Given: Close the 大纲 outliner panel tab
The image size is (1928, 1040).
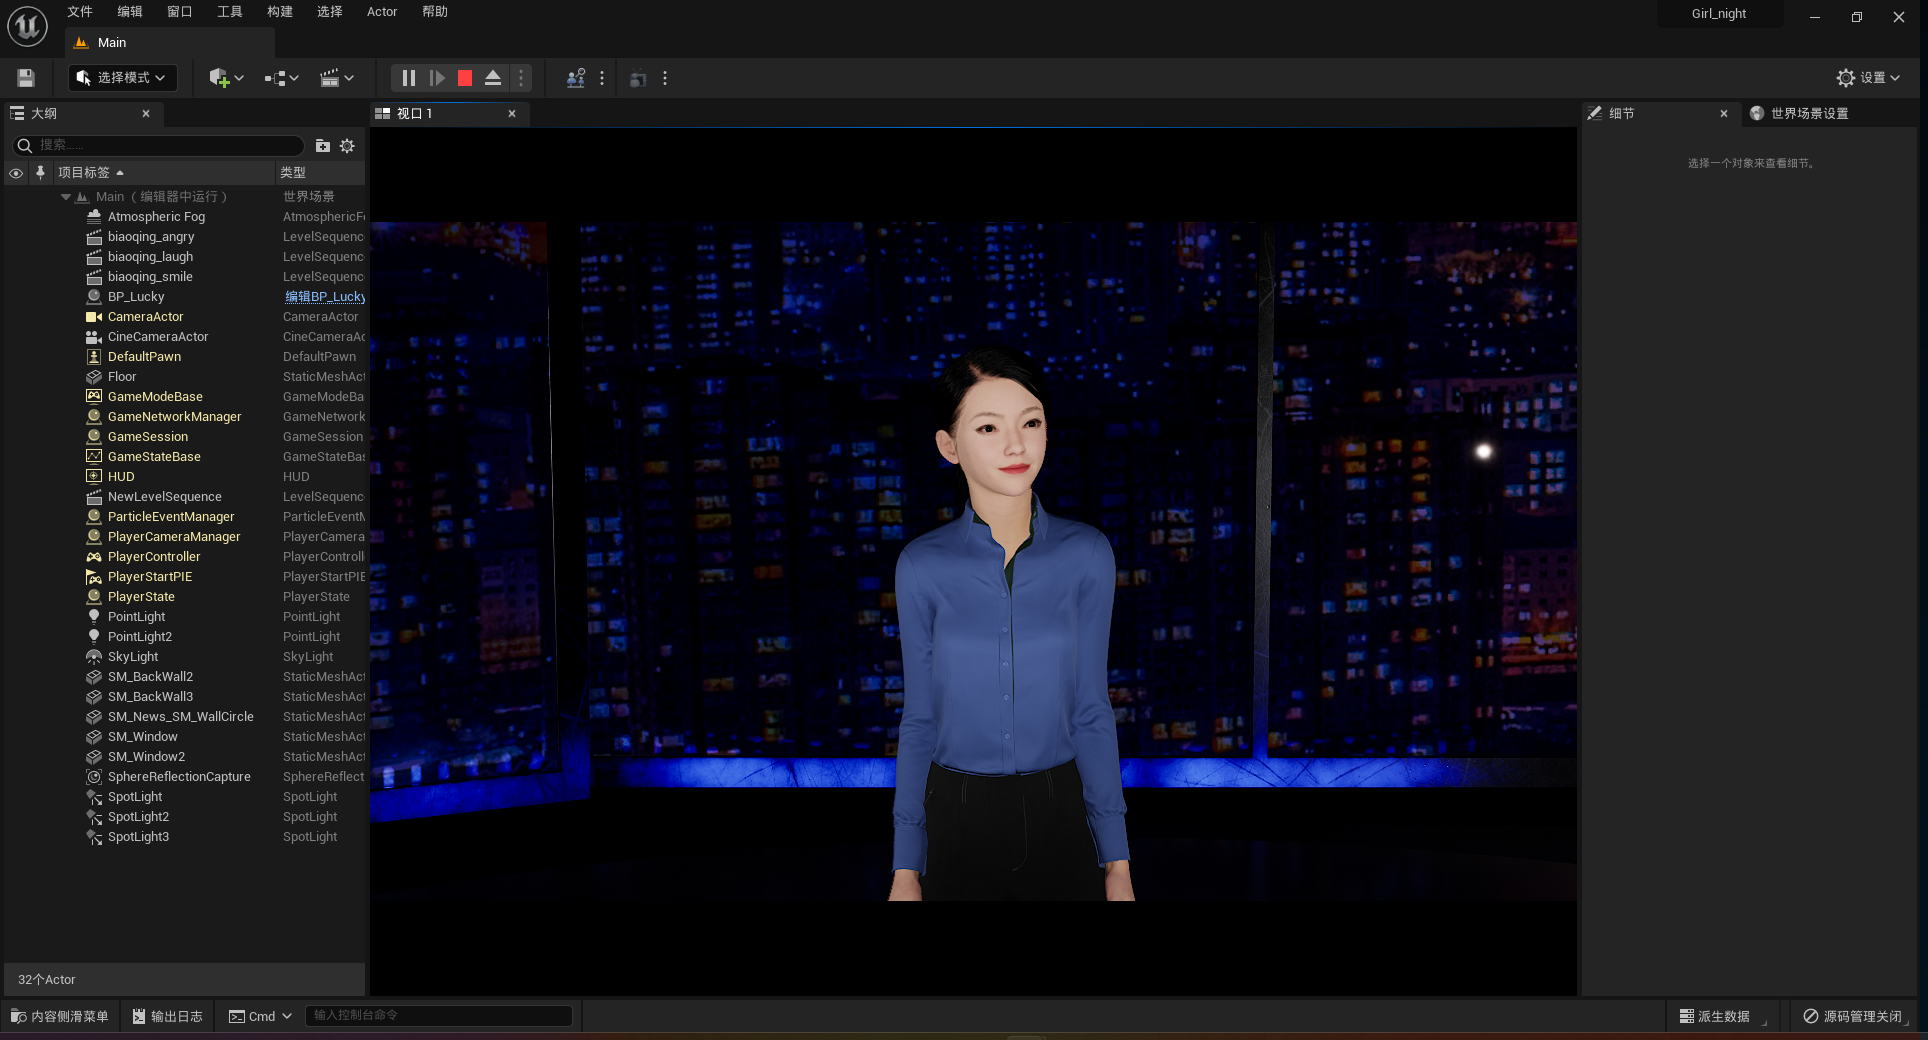Looking at the screenshot, I should [x=146, y=114].
